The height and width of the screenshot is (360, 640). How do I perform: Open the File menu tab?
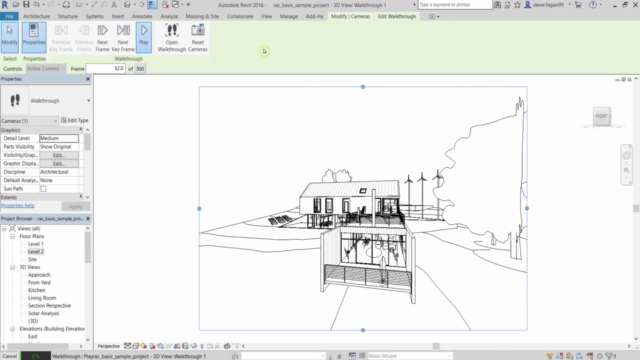click(9, 16)
